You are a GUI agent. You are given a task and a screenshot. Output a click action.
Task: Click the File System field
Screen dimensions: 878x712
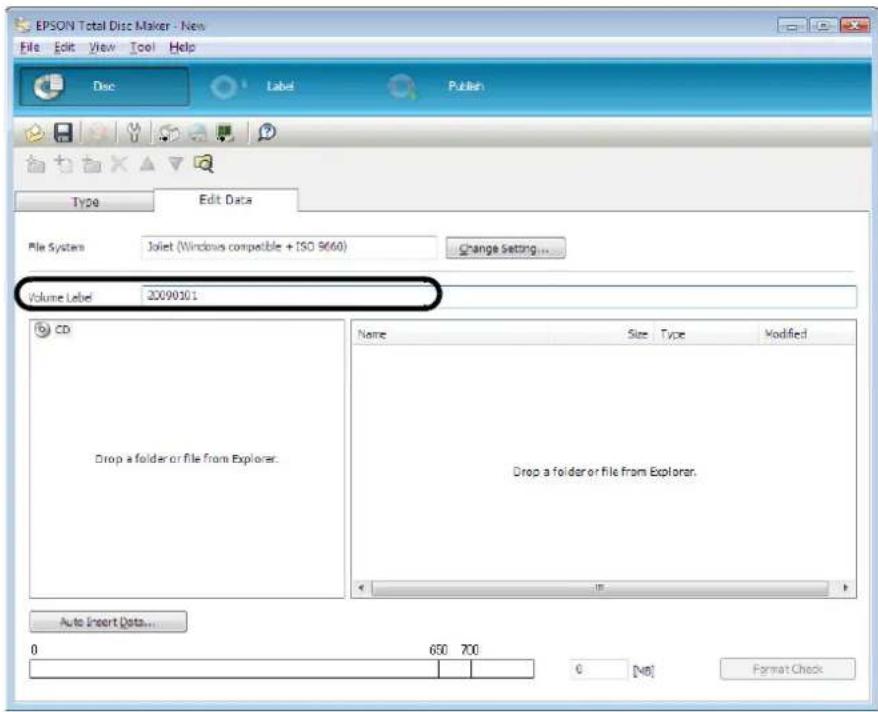point(289,247)
